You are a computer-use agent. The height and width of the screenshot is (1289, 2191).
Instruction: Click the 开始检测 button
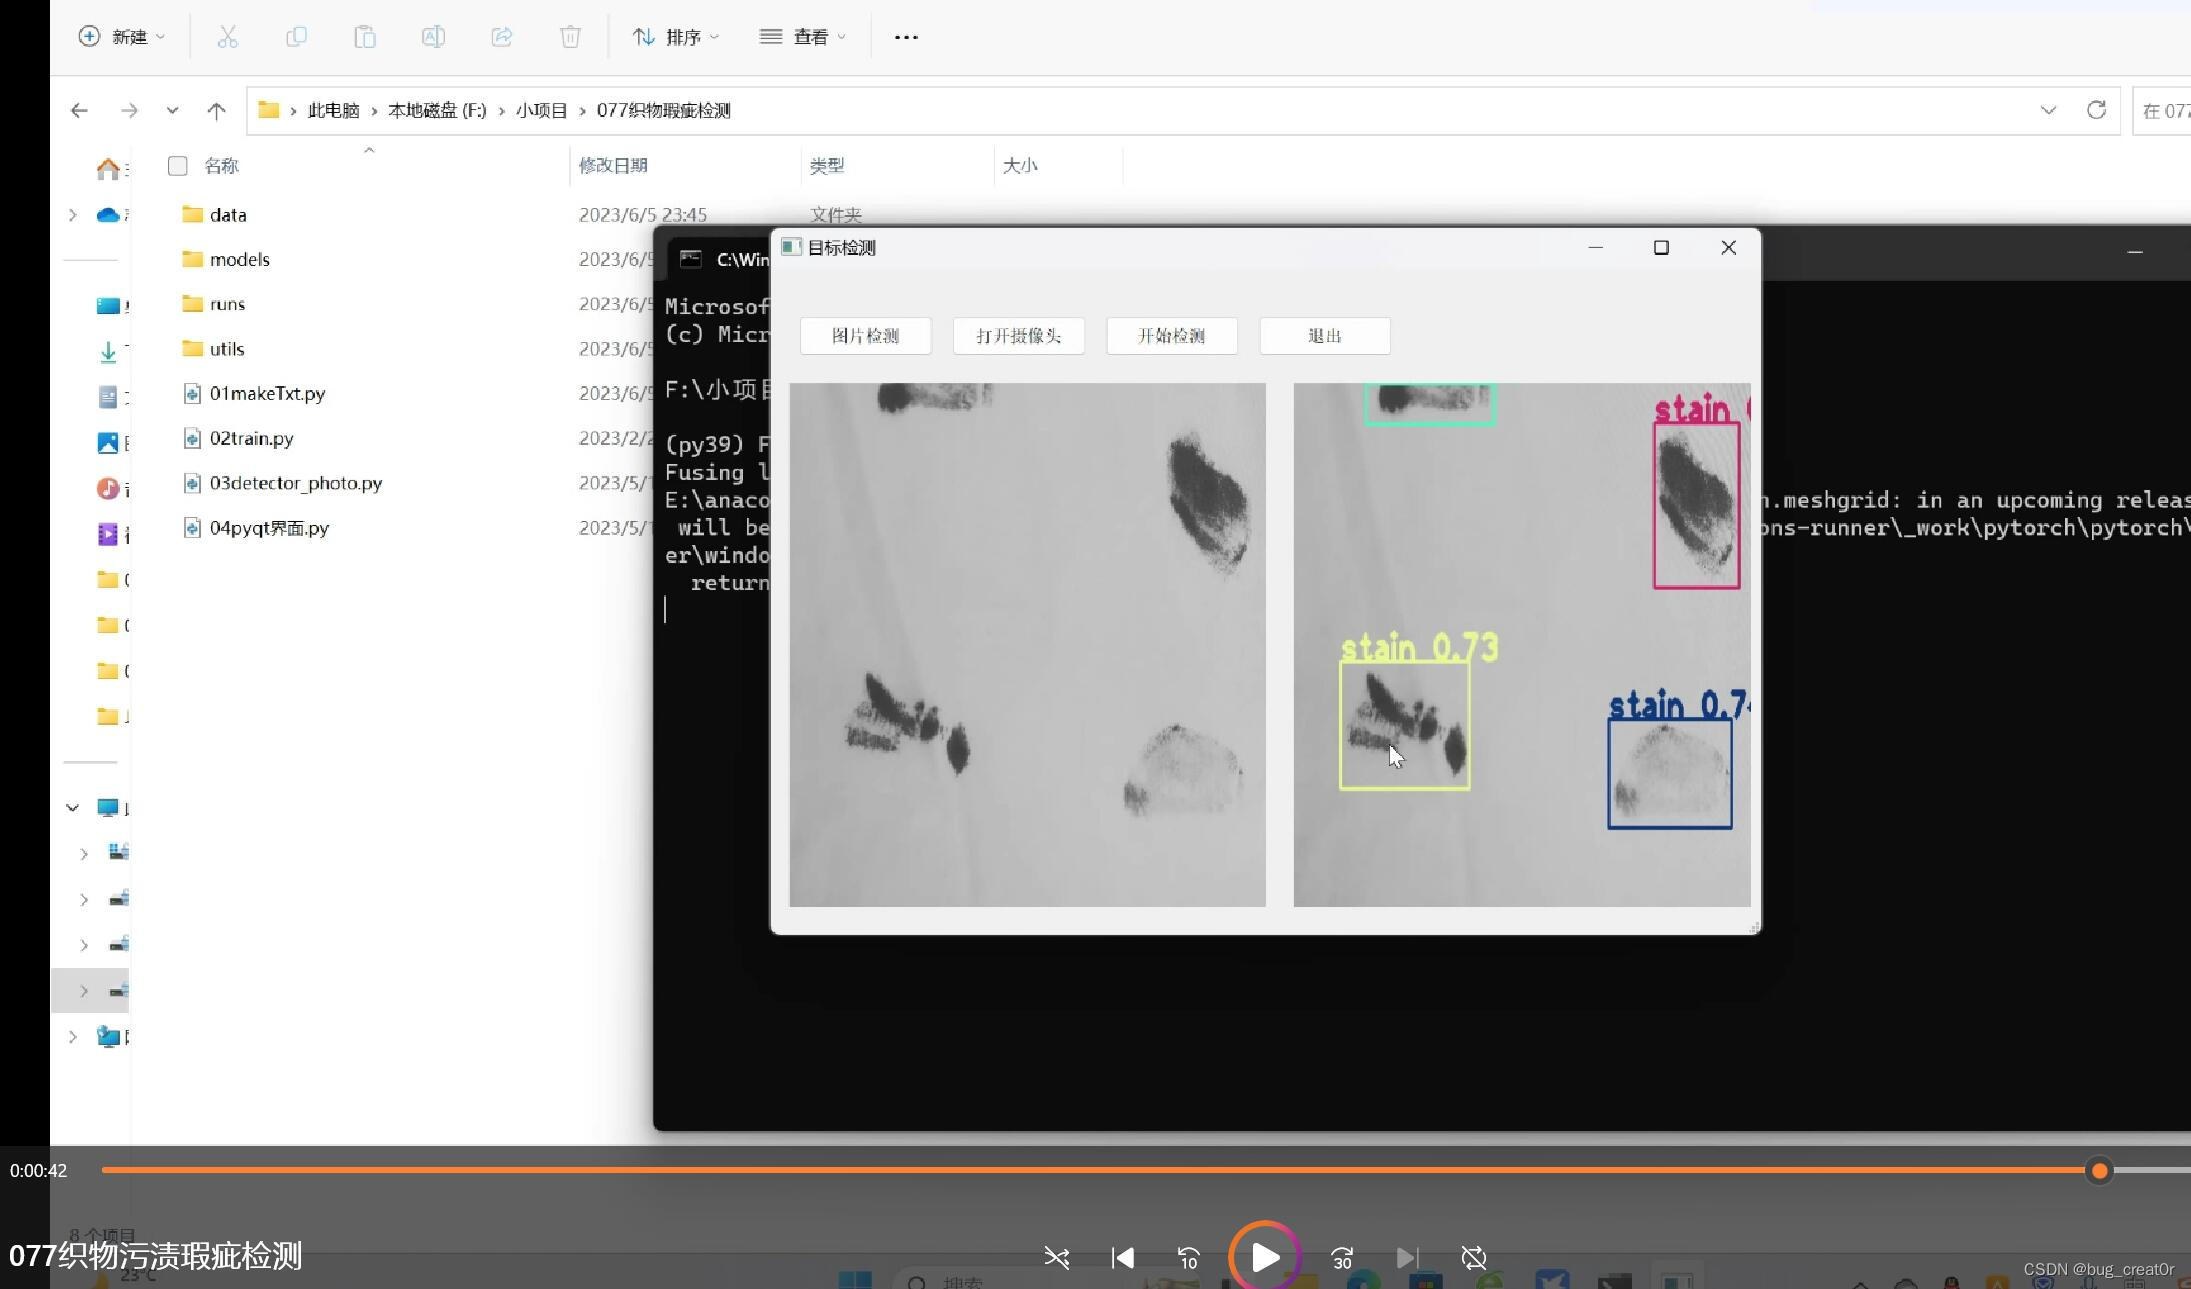click(1171, 336)
